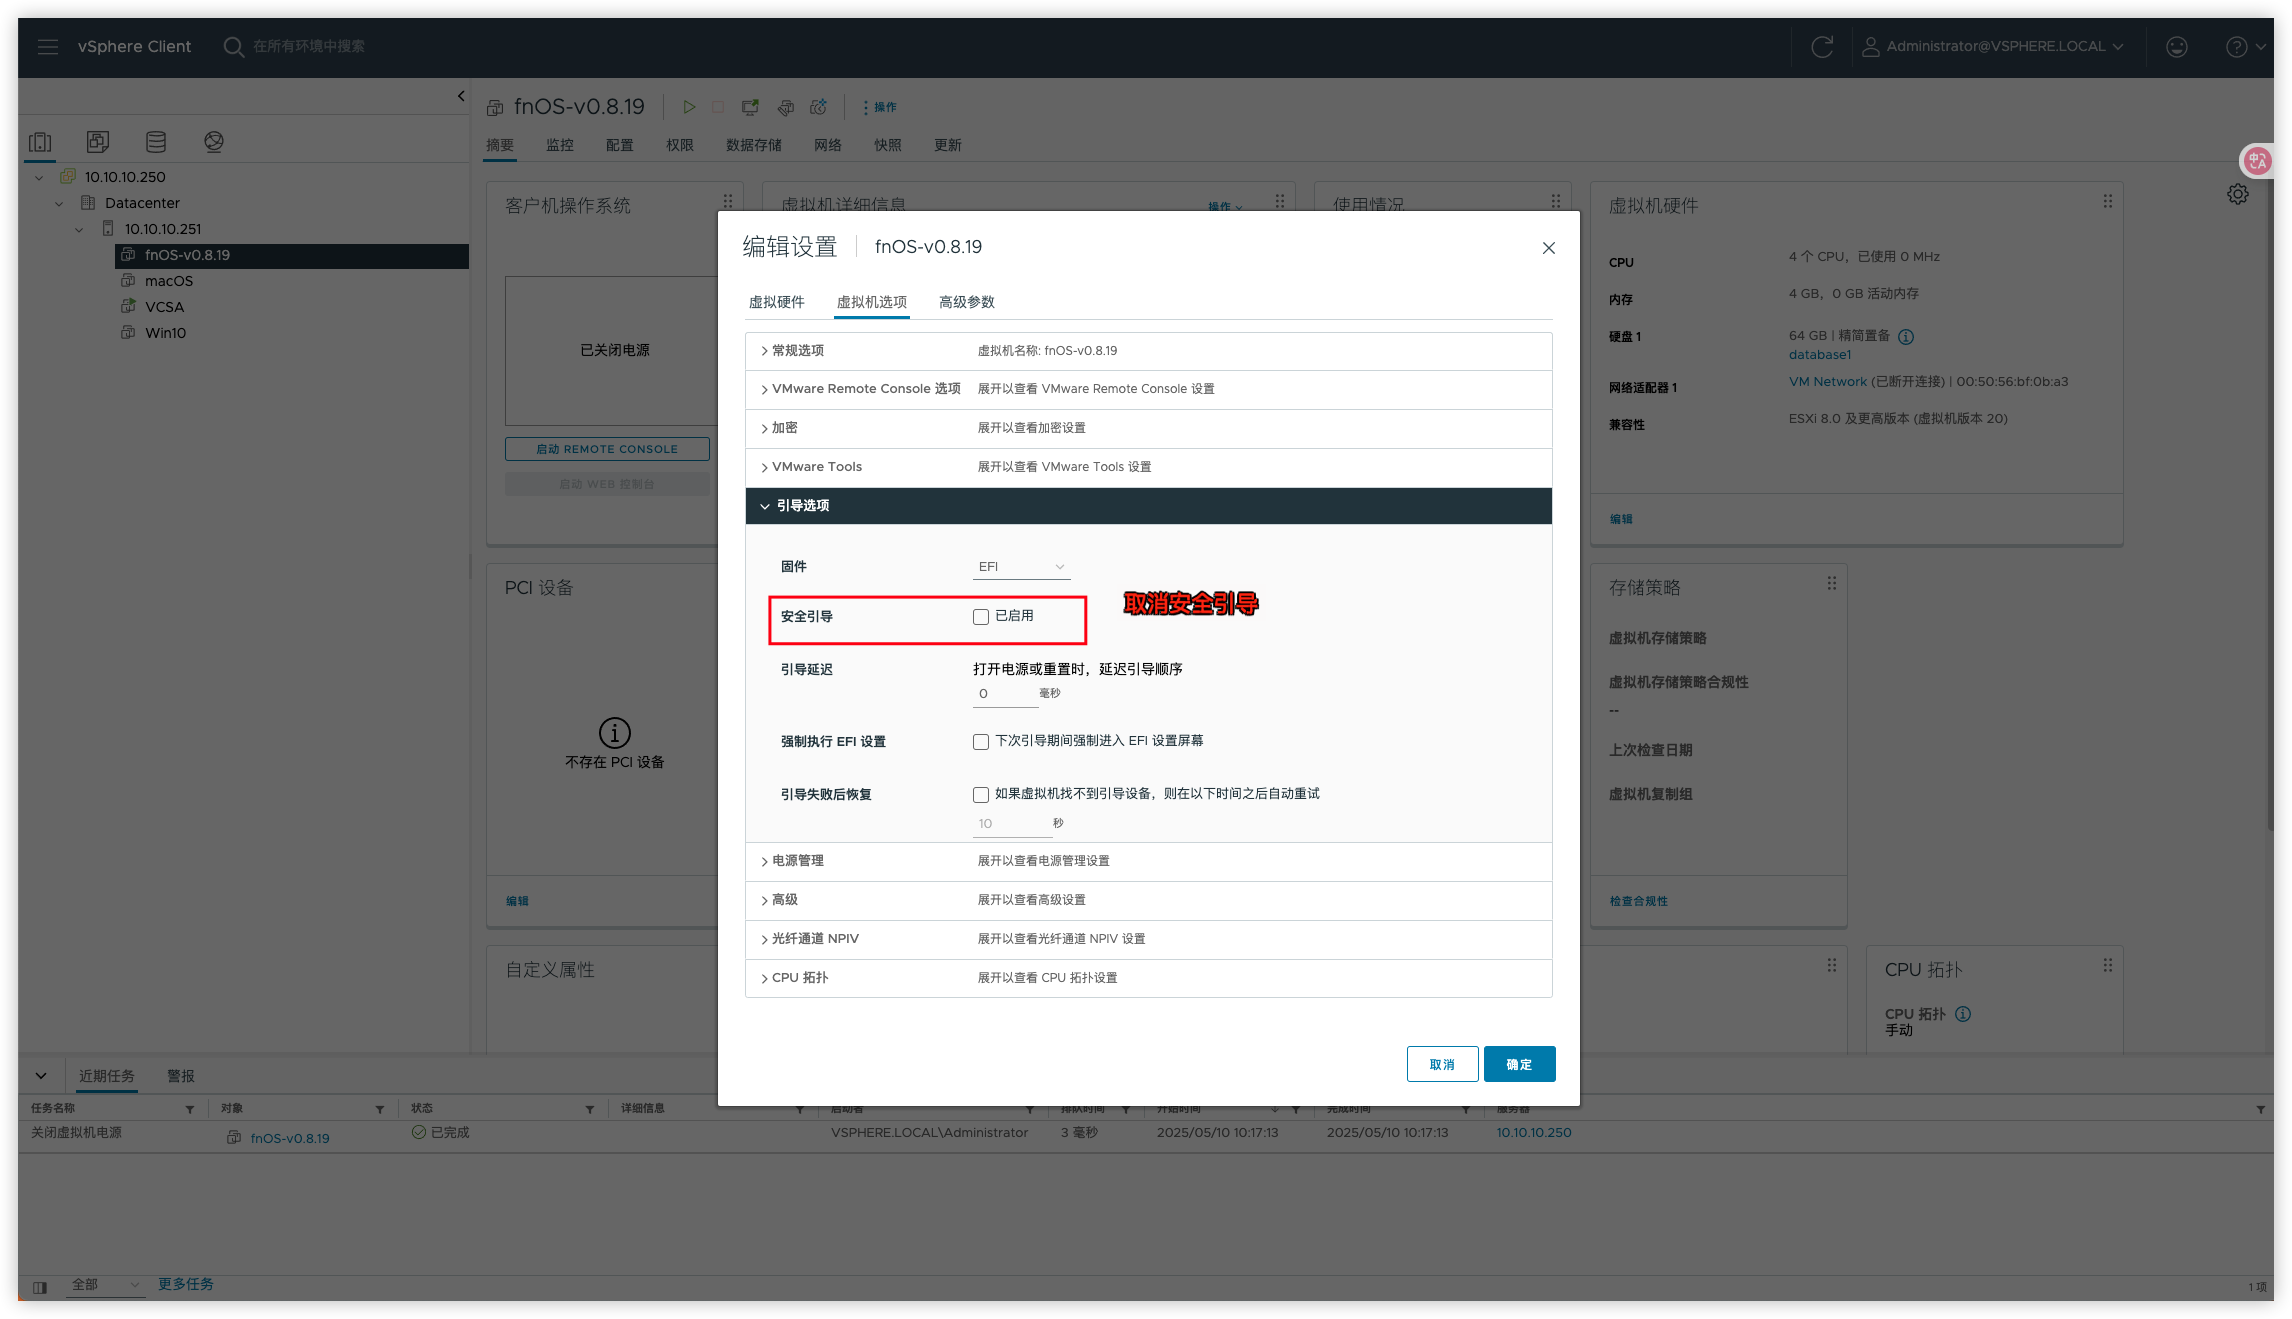The image size is (2292, 1319).
Task: Click the global search magnifier icon
Action: [233, 46]
